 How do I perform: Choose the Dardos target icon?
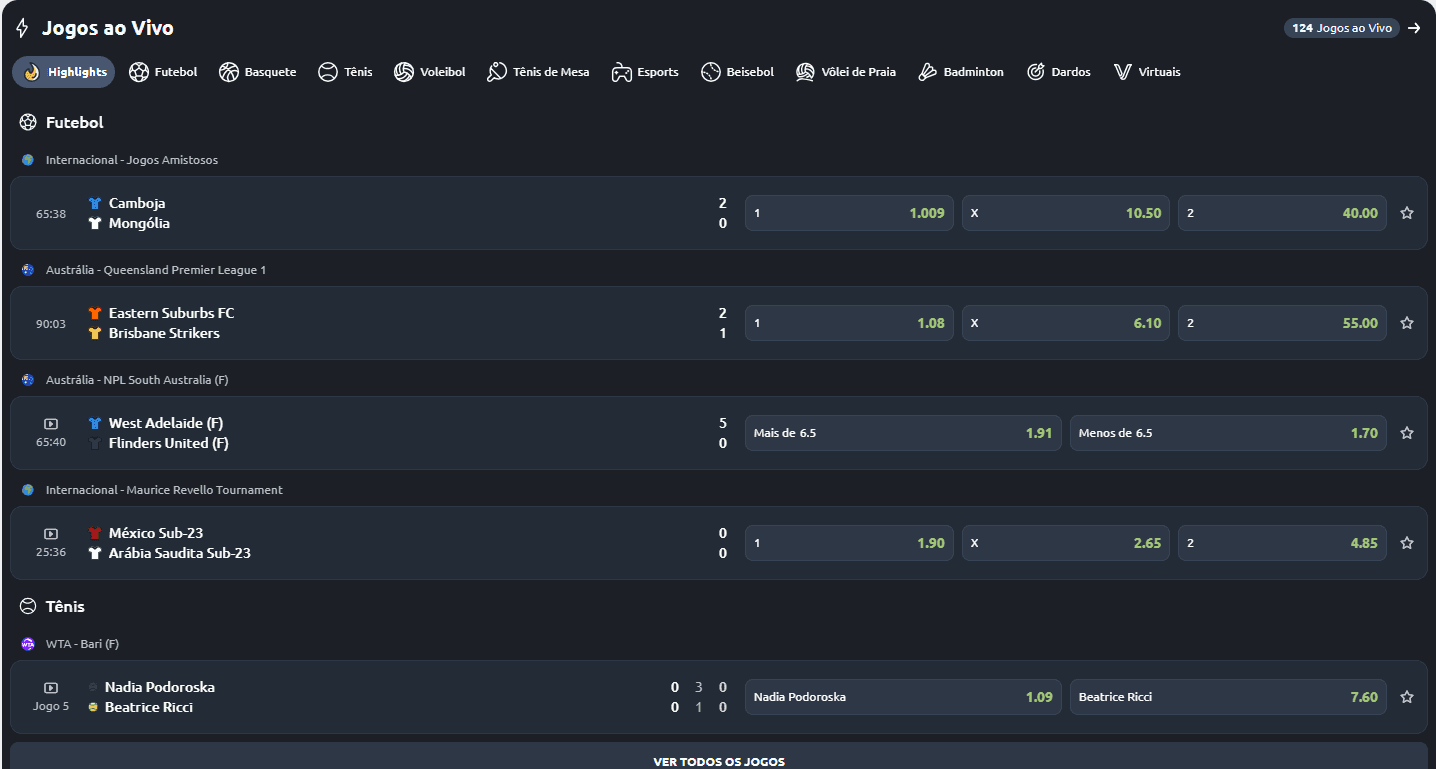pos(1036,72)
